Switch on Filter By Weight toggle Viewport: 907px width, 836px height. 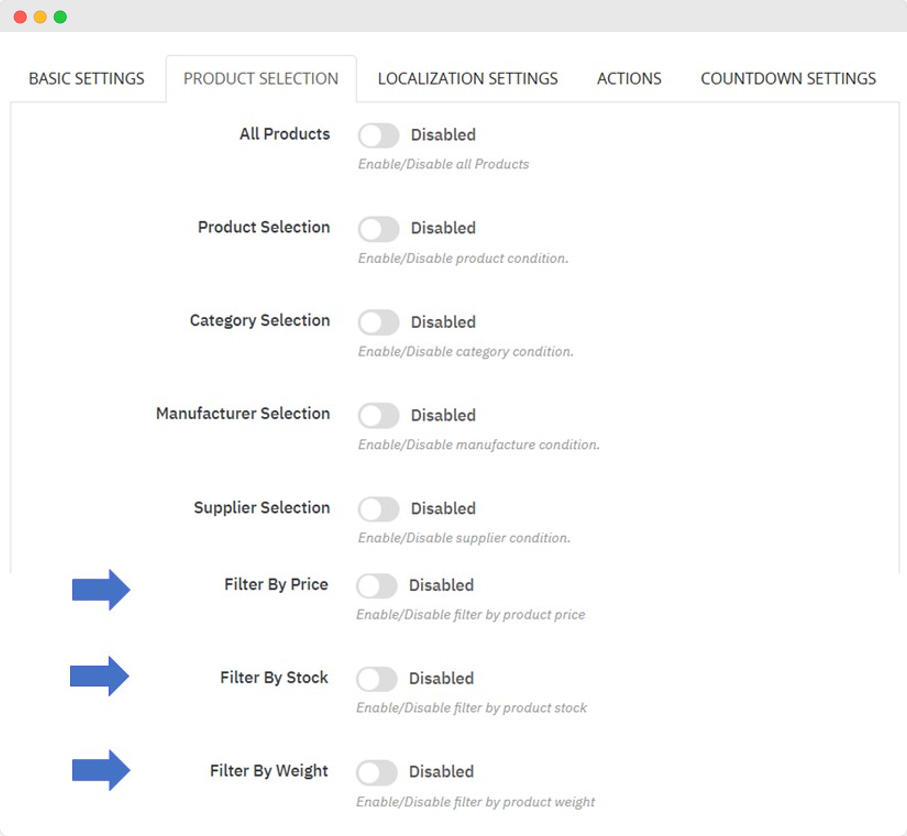pyautogui.click(x=377, y=772)
